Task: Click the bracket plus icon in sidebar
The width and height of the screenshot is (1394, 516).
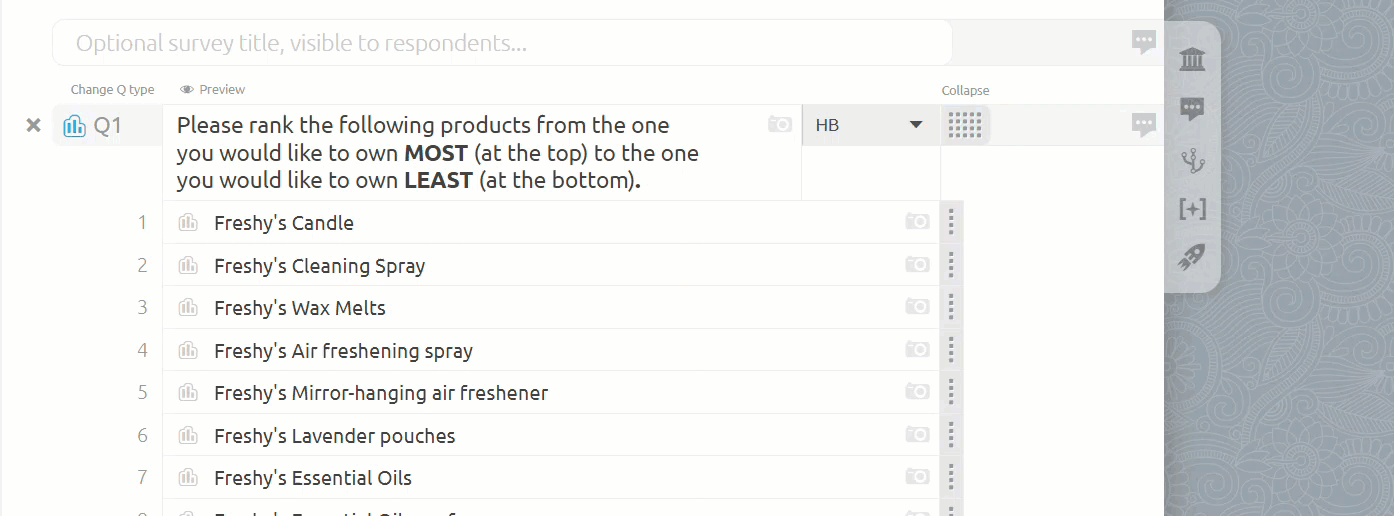Action: click(x=1192, y=208)
